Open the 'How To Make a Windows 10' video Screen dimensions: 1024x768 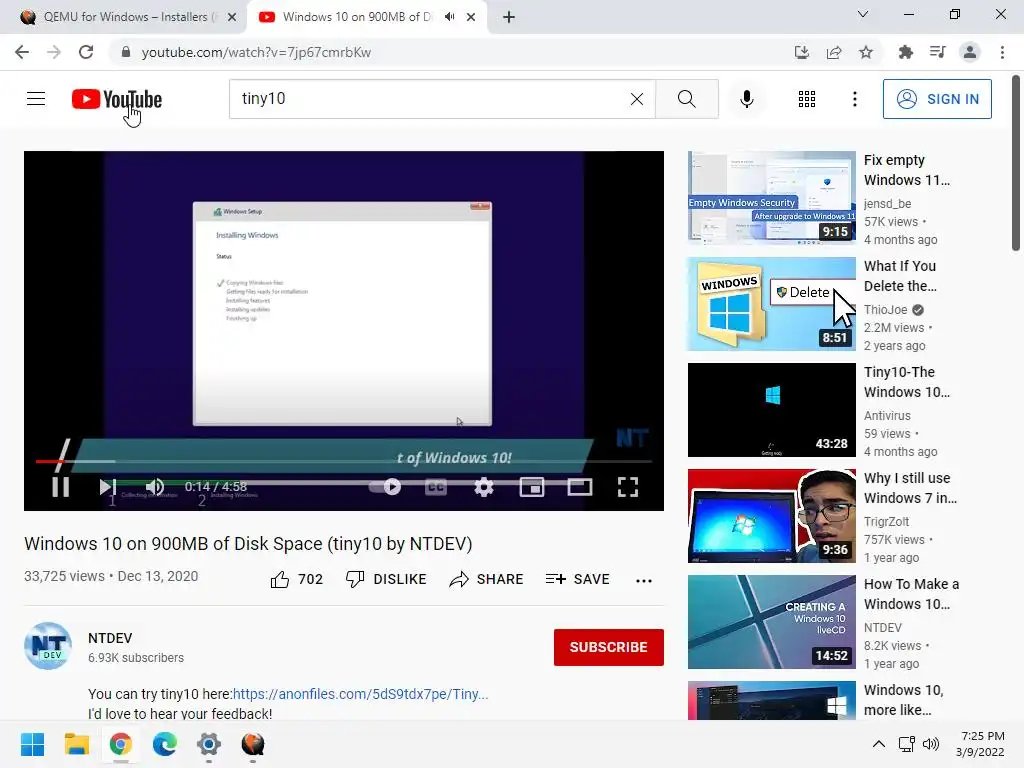click(771, 622)
